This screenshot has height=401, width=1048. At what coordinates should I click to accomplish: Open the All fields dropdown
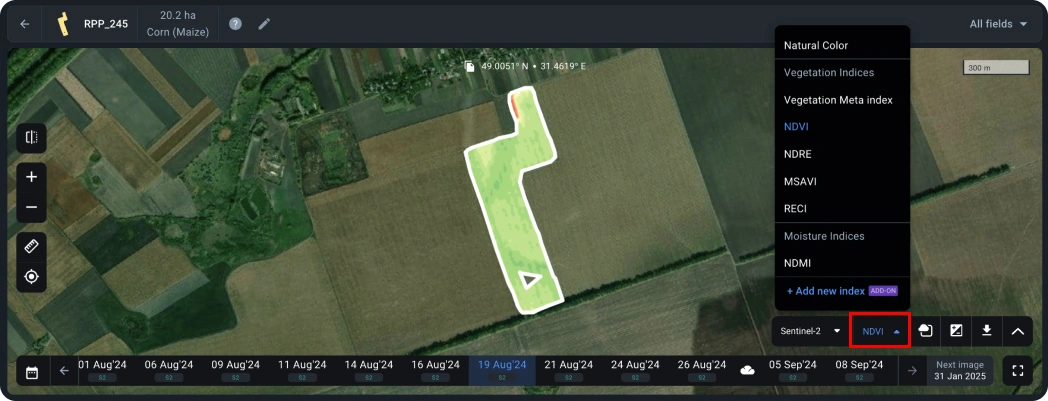(x=999, y=24)
